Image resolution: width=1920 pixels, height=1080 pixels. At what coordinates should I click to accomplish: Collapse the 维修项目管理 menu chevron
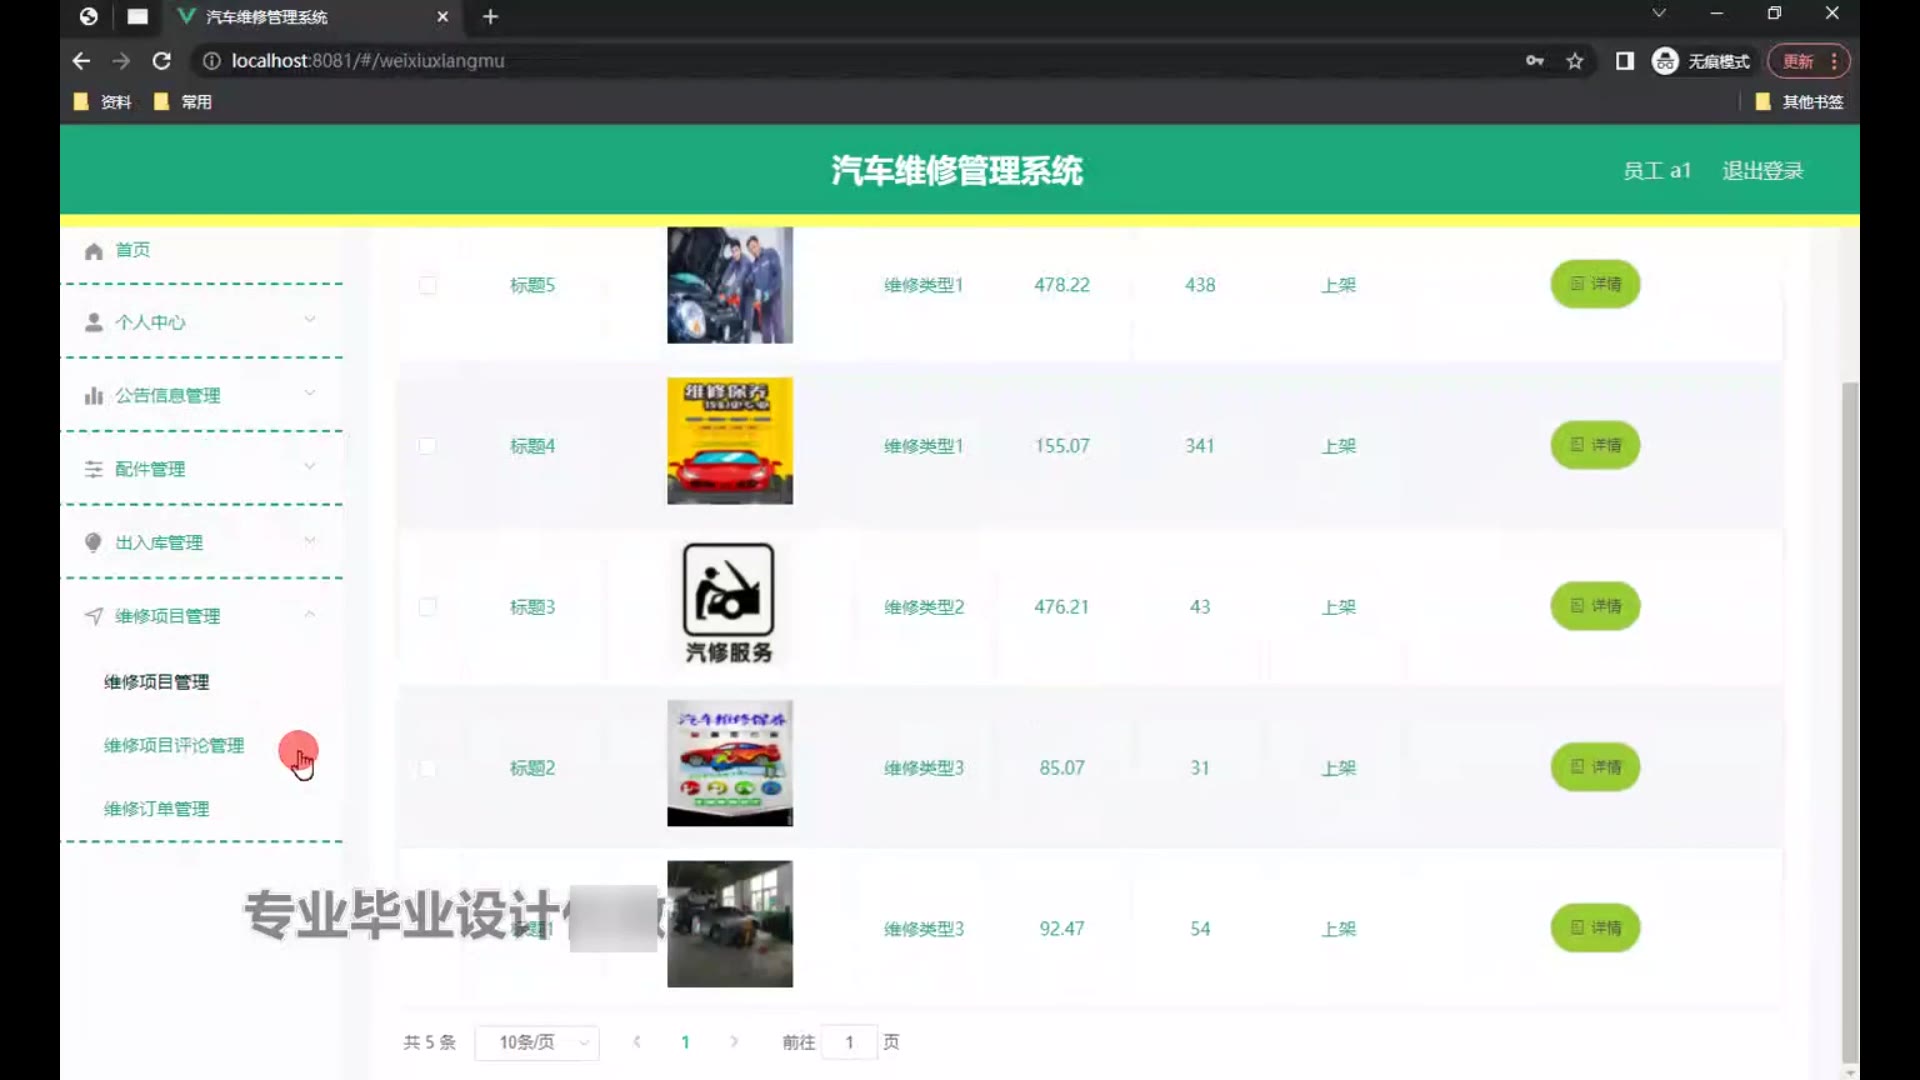[x=310, y=614]
